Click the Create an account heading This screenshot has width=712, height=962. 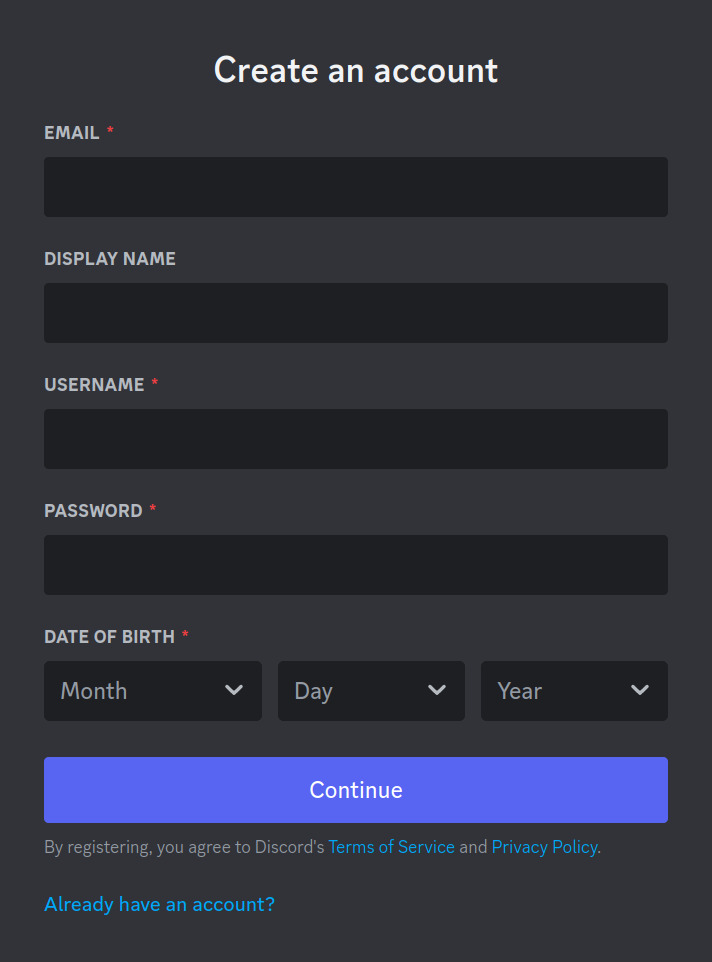pos(356,70)
